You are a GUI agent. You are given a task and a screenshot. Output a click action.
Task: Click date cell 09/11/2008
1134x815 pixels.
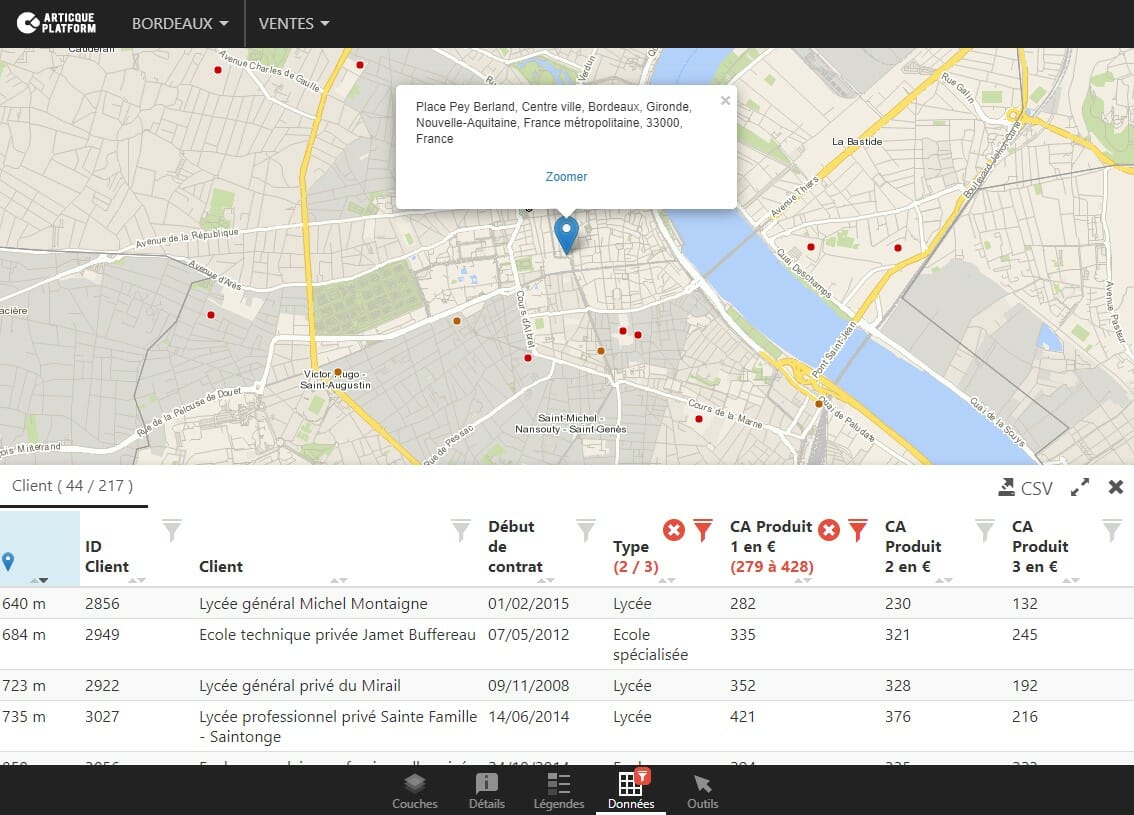tap(528, 685)
